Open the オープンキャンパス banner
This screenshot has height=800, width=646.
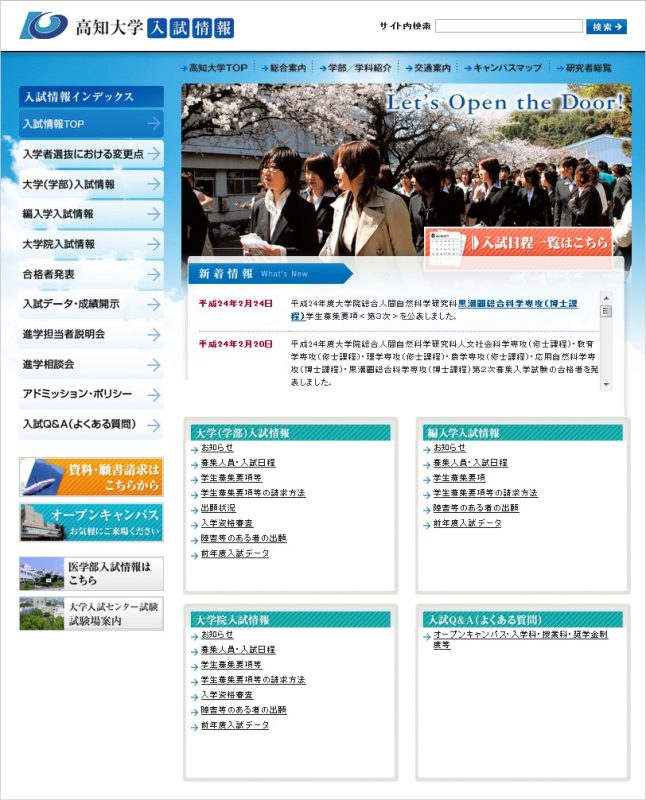coord(91,522)
